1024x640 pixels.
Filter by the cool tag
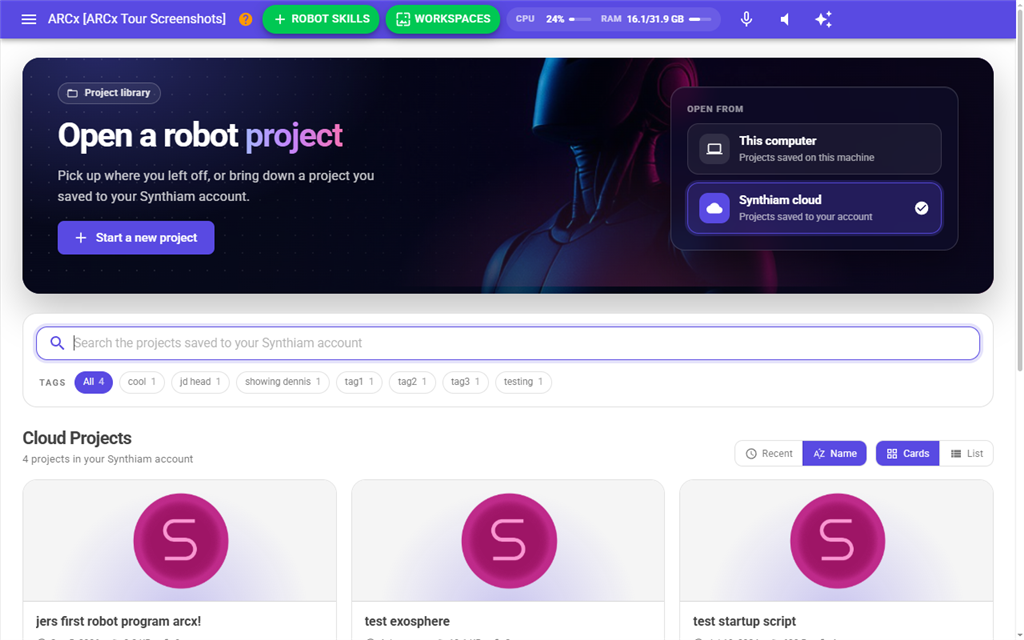click(x=142, y=382)
